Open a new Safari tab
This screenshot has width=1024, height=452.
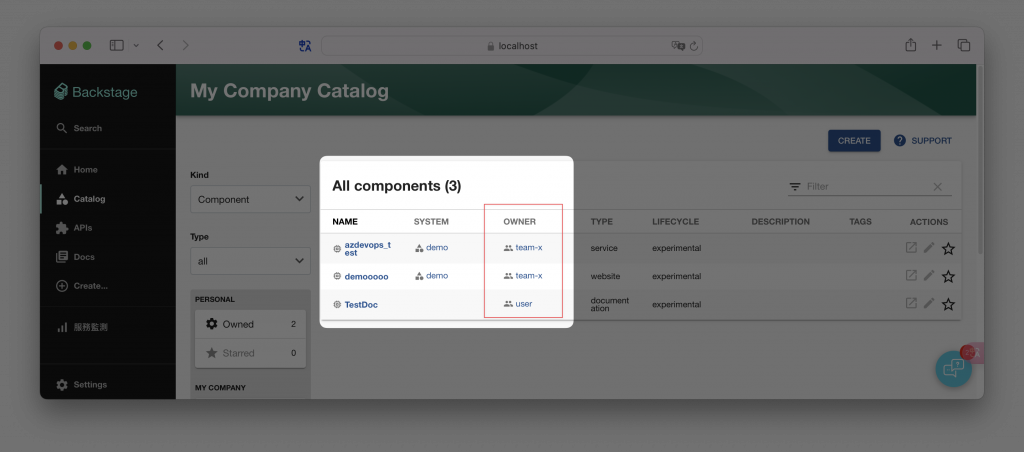[936, 45]
